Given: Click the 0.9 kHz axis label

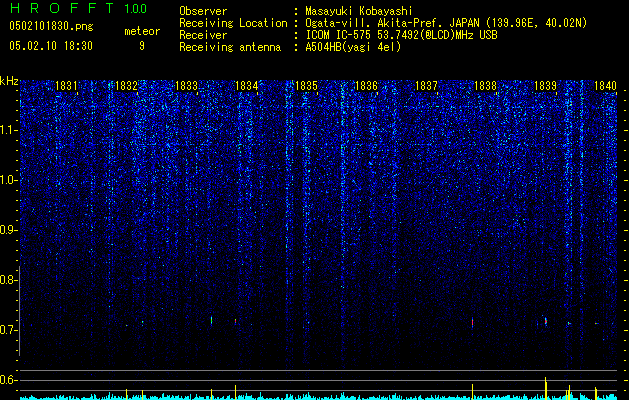Looking at the screenshot, I should coord(9,230).
